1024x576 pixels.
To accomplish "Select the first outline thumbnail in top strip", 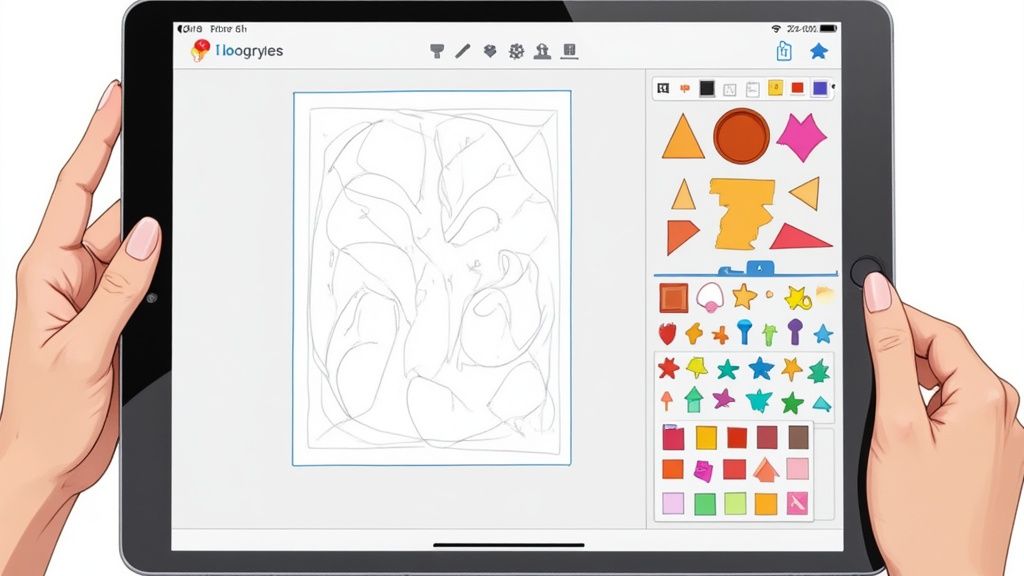I will pyautogui.click(x=729, y=89).
